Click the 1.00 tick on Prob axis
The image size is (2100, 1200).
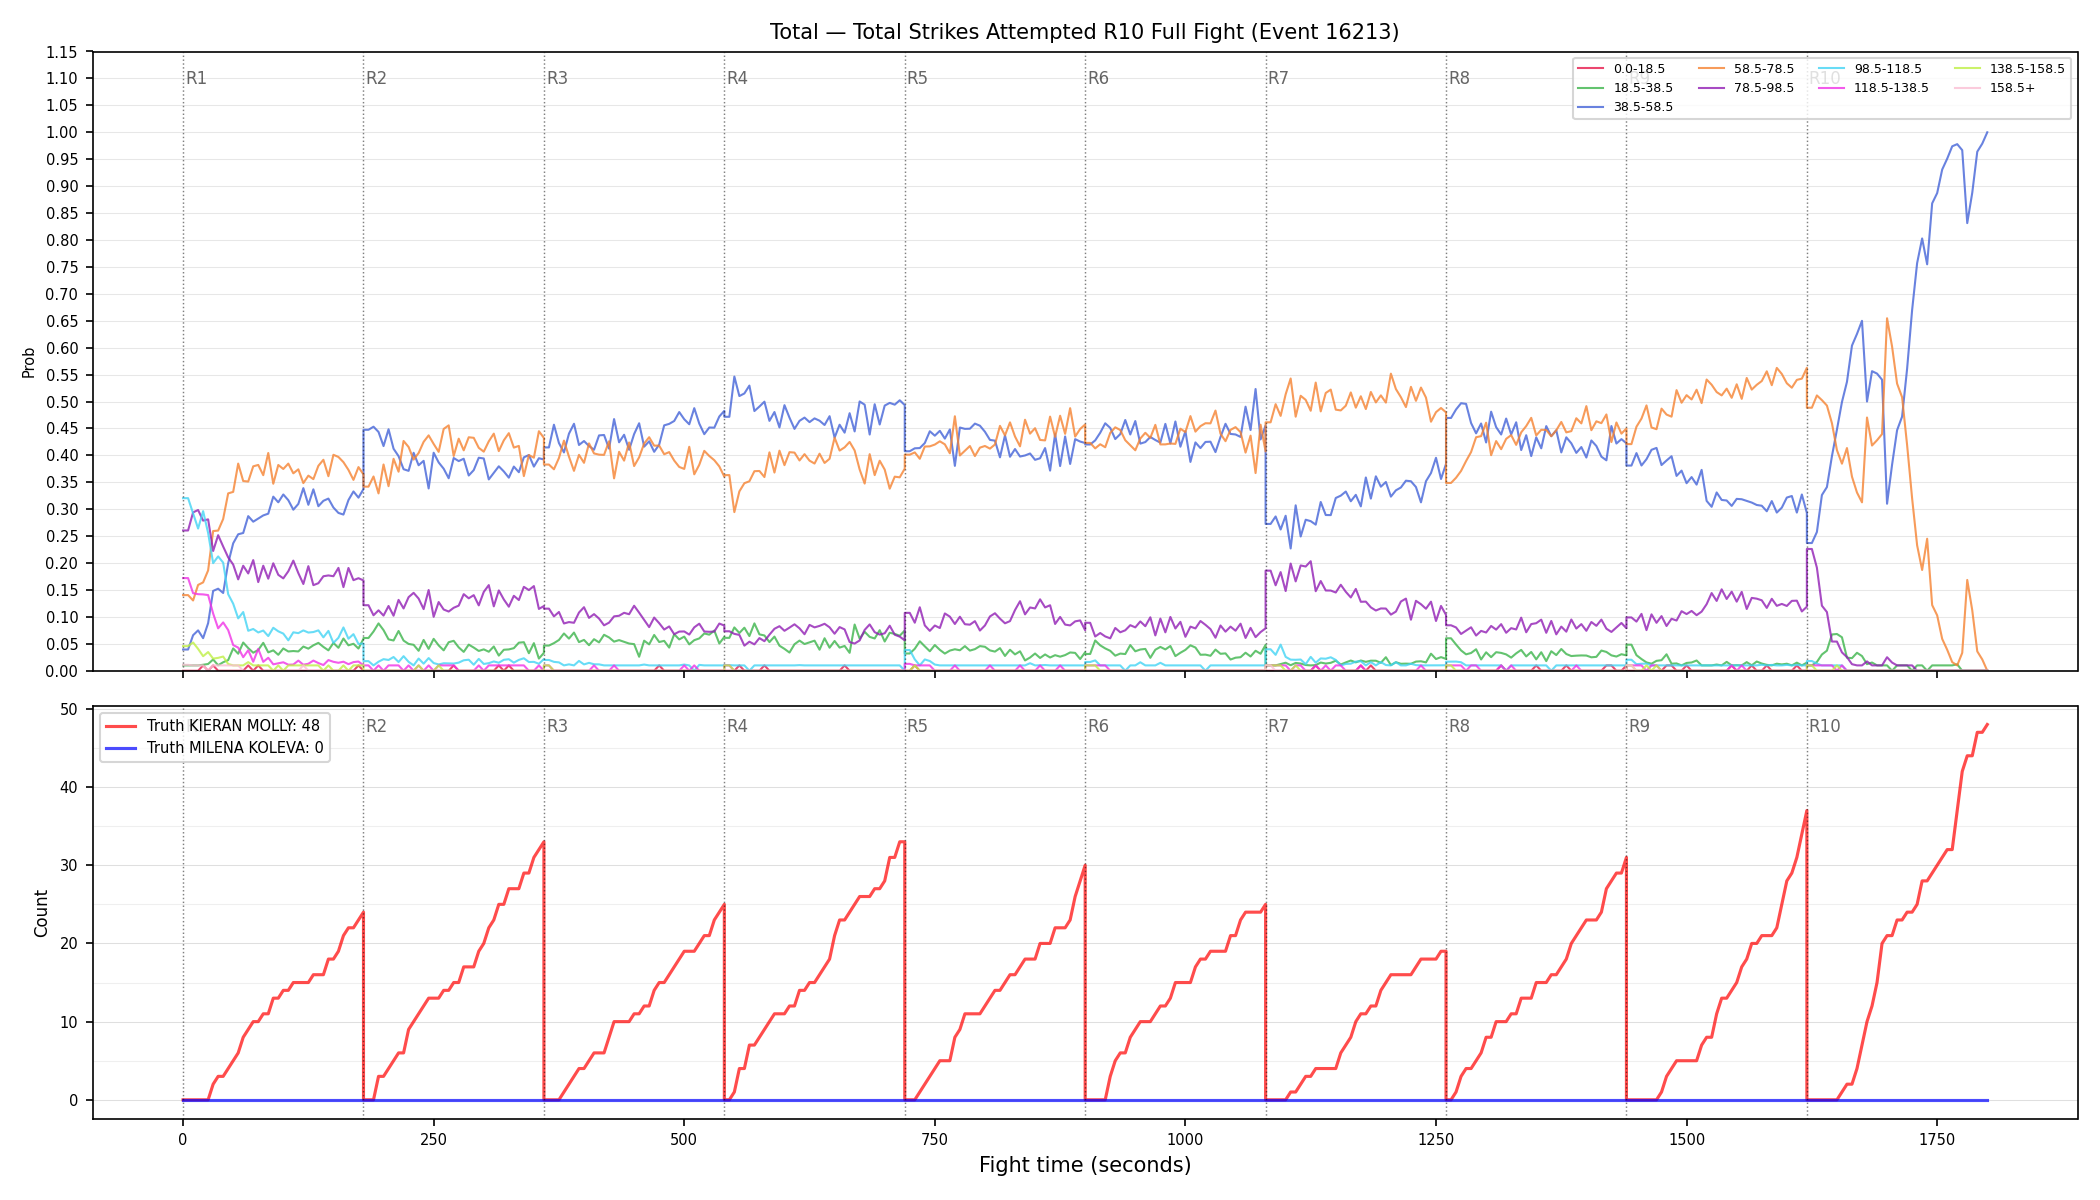(x=63, y=132)
